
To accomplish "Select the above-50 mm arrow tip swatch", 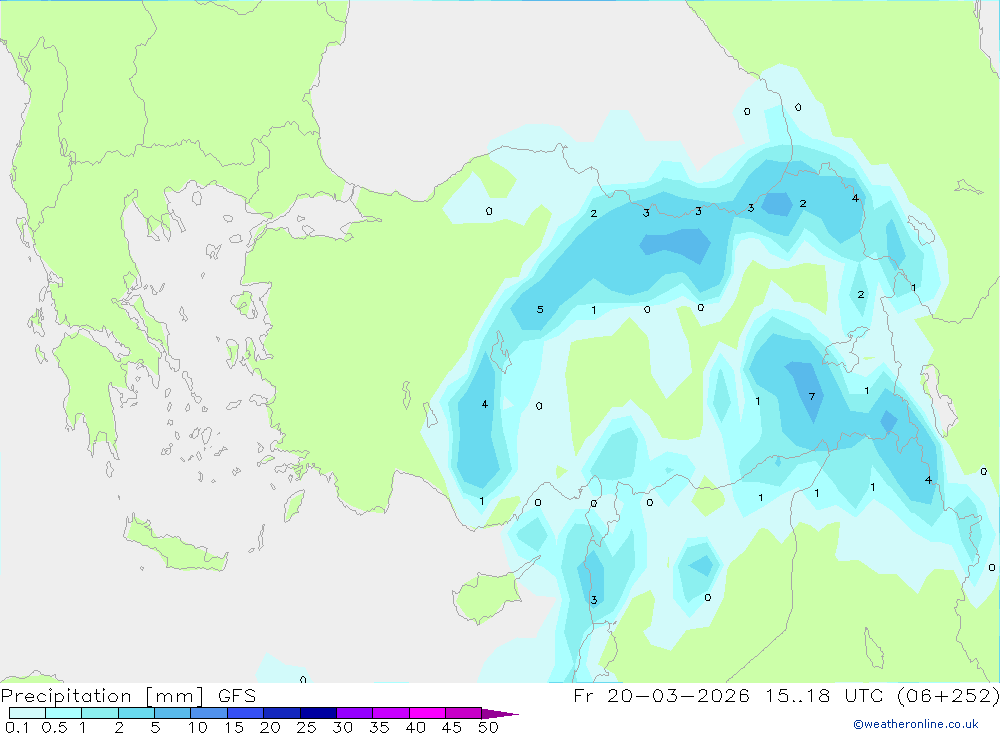I will (499, 714).
